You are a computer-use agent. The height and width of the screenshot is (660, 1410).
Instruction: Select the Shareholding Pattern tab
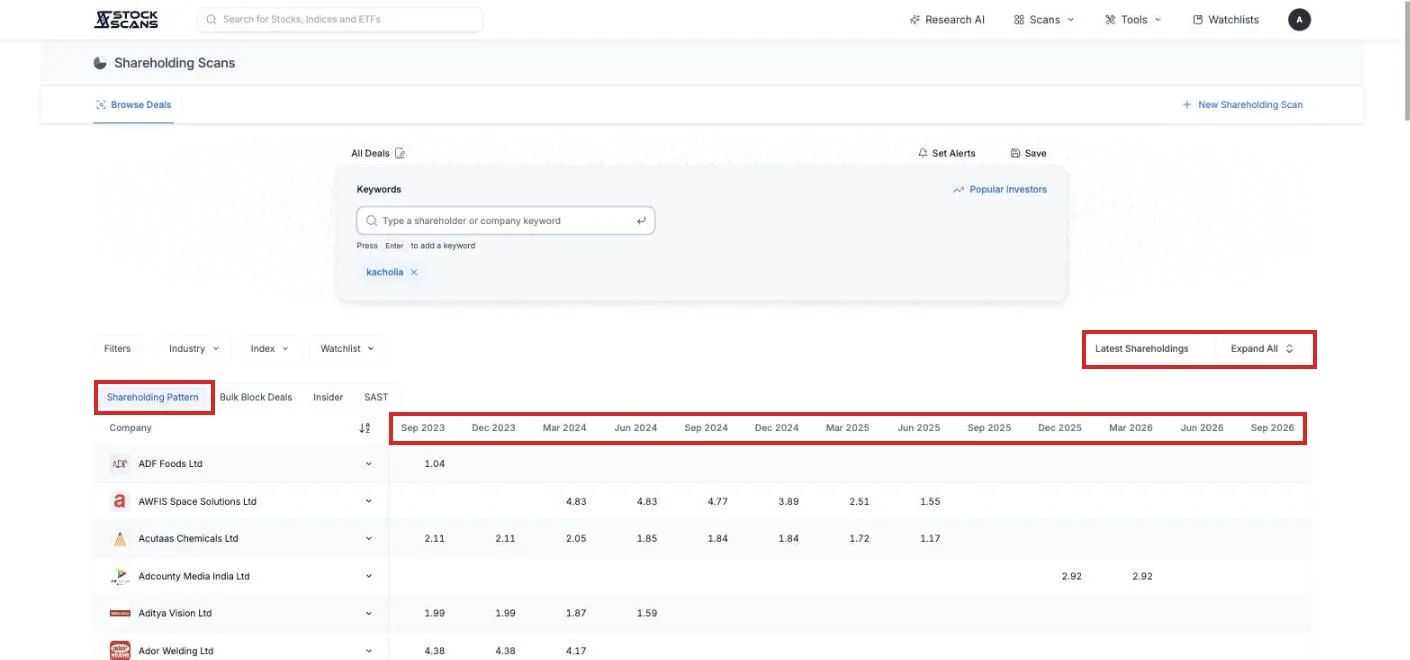click(x=153, y=397)
